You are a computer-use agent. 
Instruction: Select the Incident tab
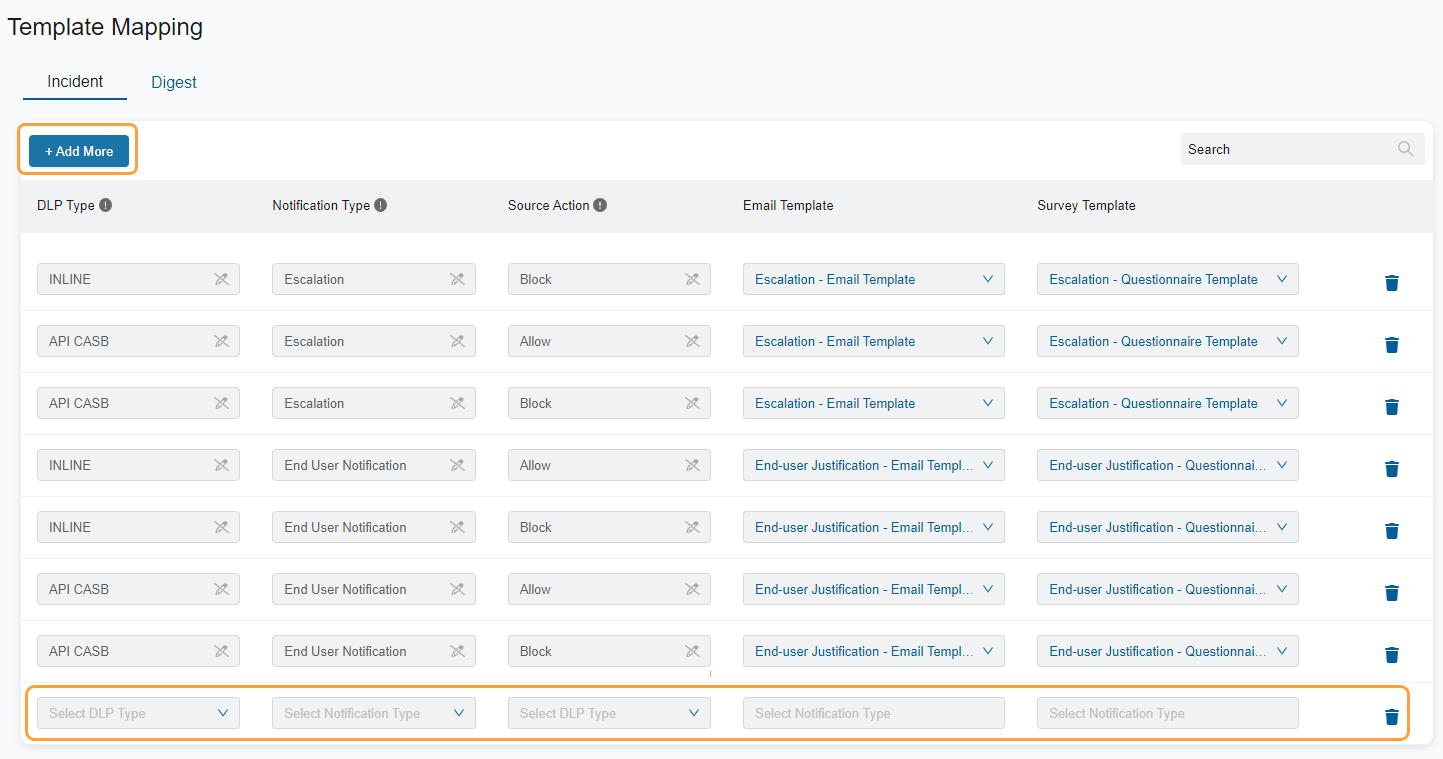pyautogui.click(x=74, y=82)
